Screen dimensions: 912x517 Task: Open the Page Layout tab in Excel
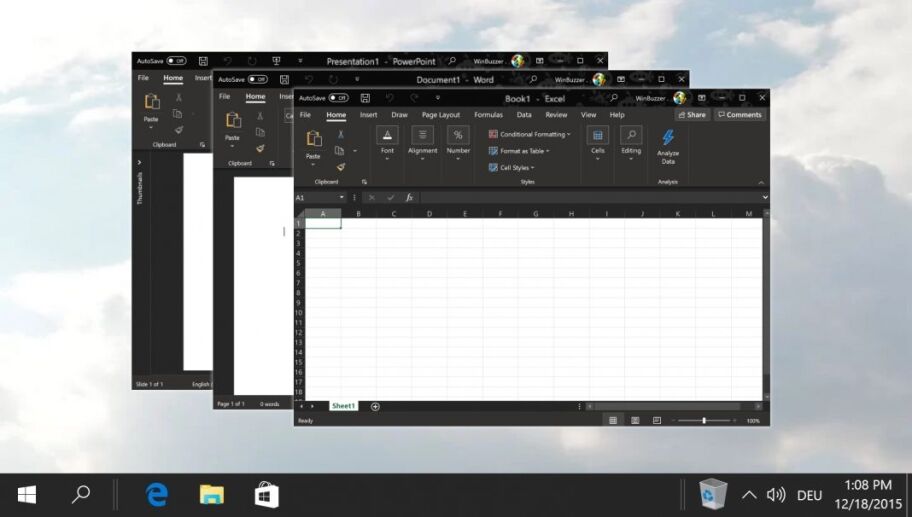tap(441, 115)
